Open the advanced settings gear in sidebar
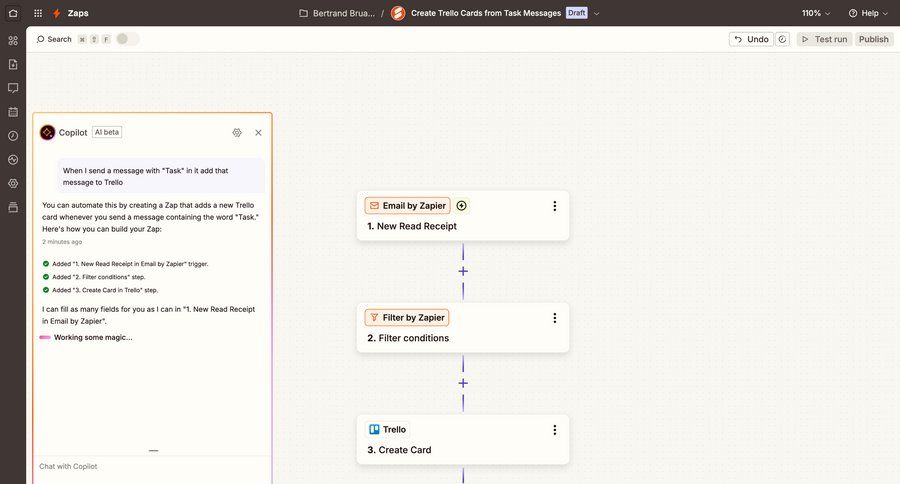 [13, 183]
